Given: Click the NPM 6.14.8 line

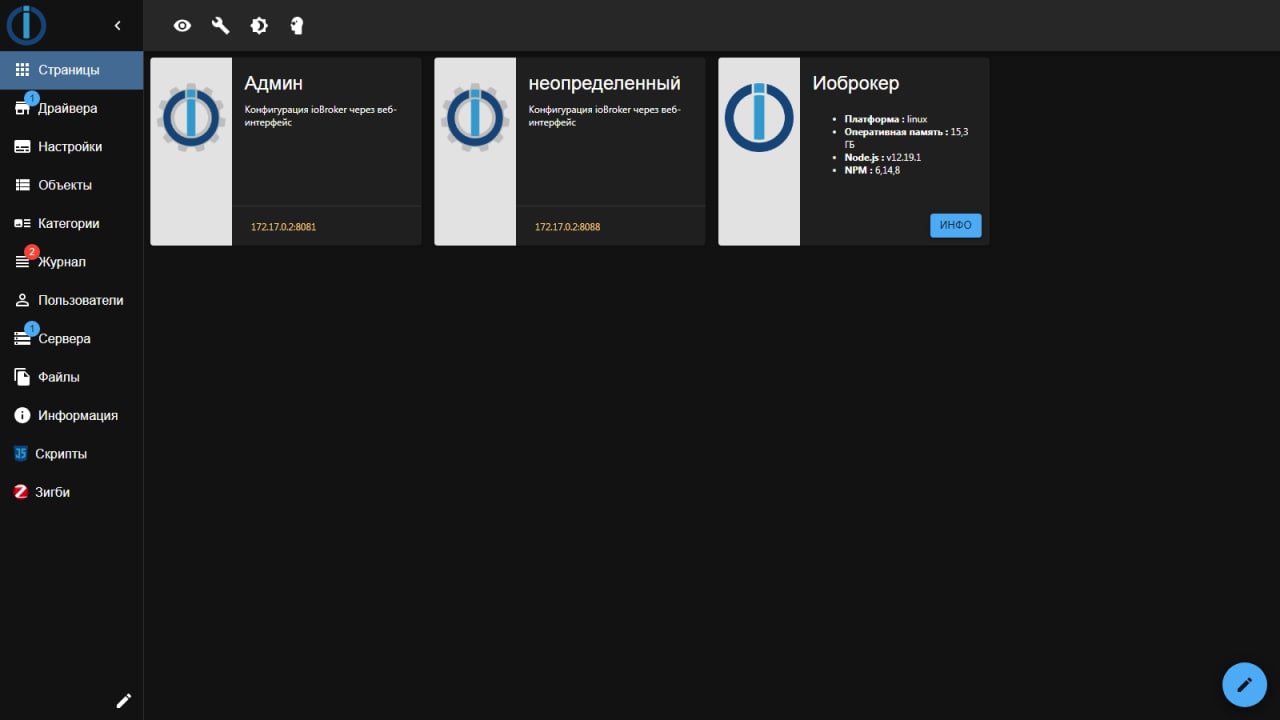Looking at the screenshot, I should tap(872, 170).
